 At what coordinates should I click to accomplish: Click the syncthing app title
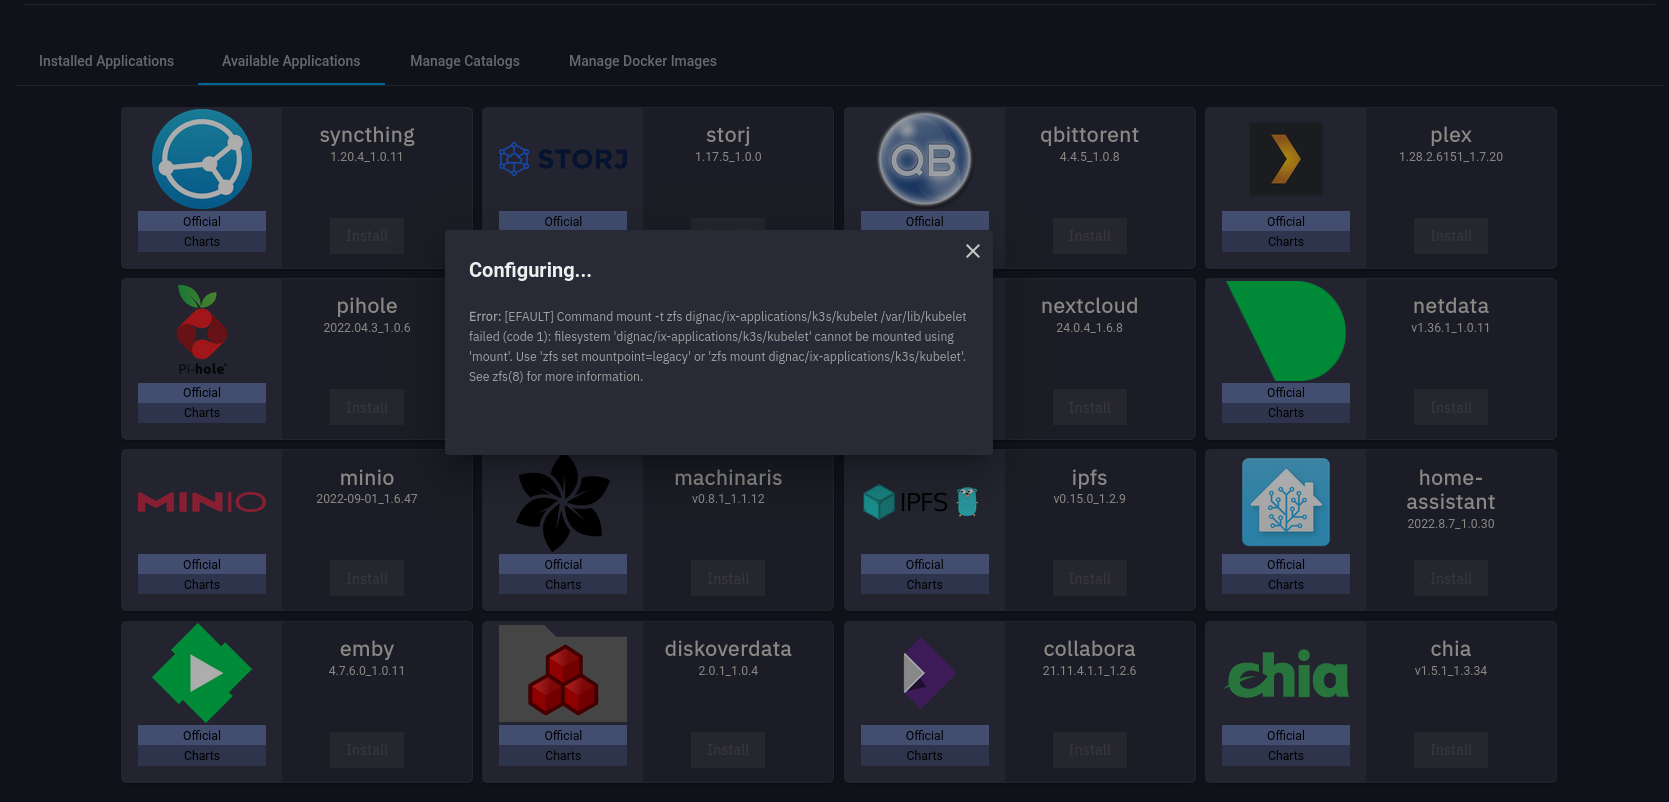coord(367,135)
